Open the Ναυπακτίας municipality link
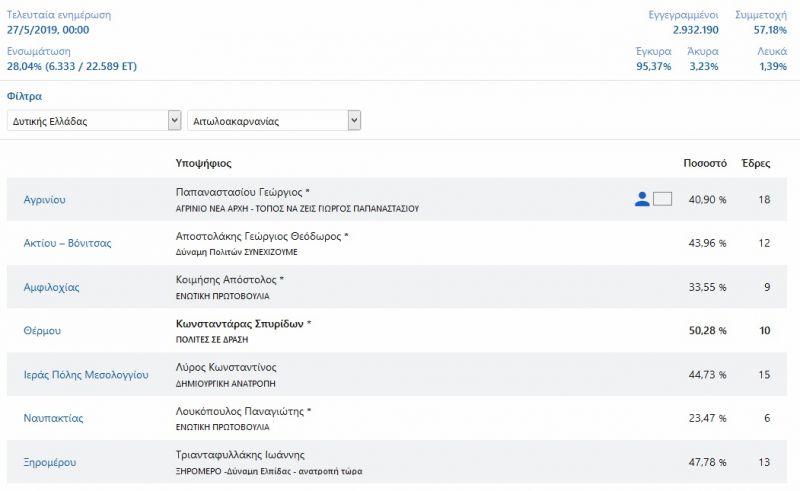 53,418
